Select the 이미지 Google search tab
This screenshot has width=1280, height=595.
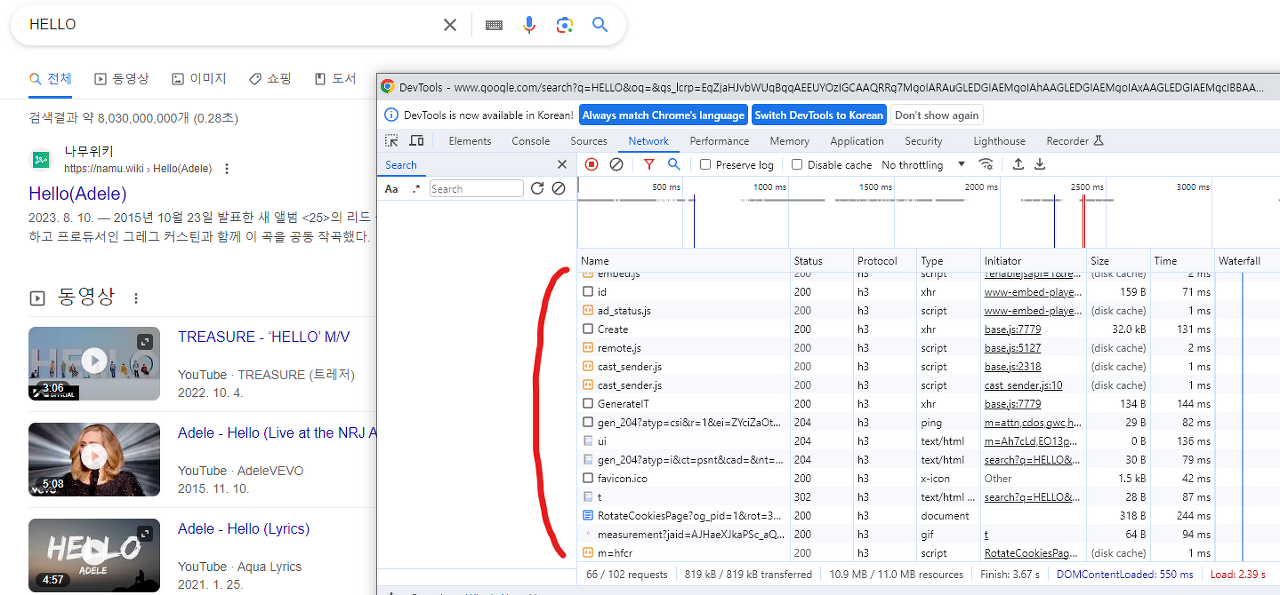coord(199,79)
